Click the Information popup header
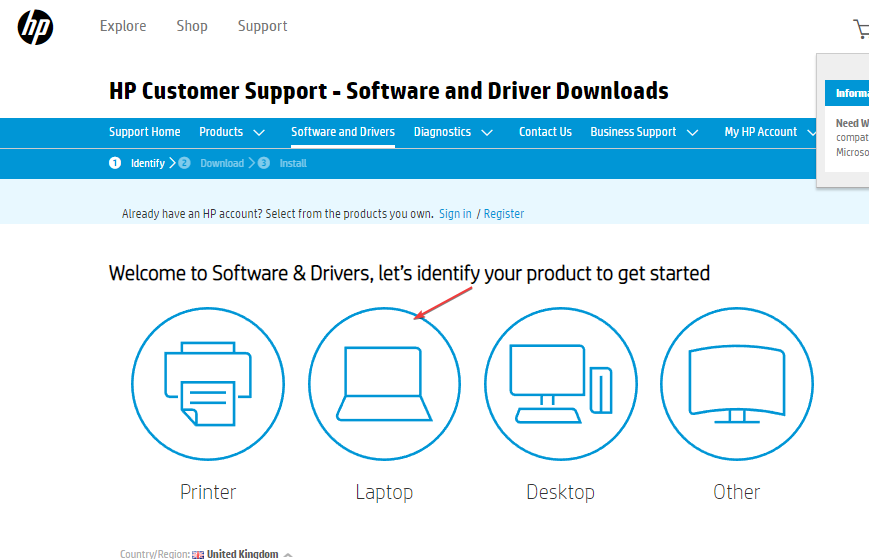This screenshot has height=559, width=869. tap(847, 93)
